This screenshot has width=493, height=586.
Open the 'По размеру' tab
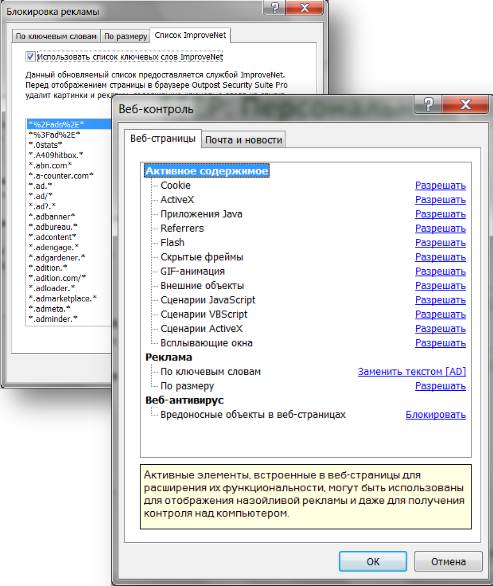(125, 36)
